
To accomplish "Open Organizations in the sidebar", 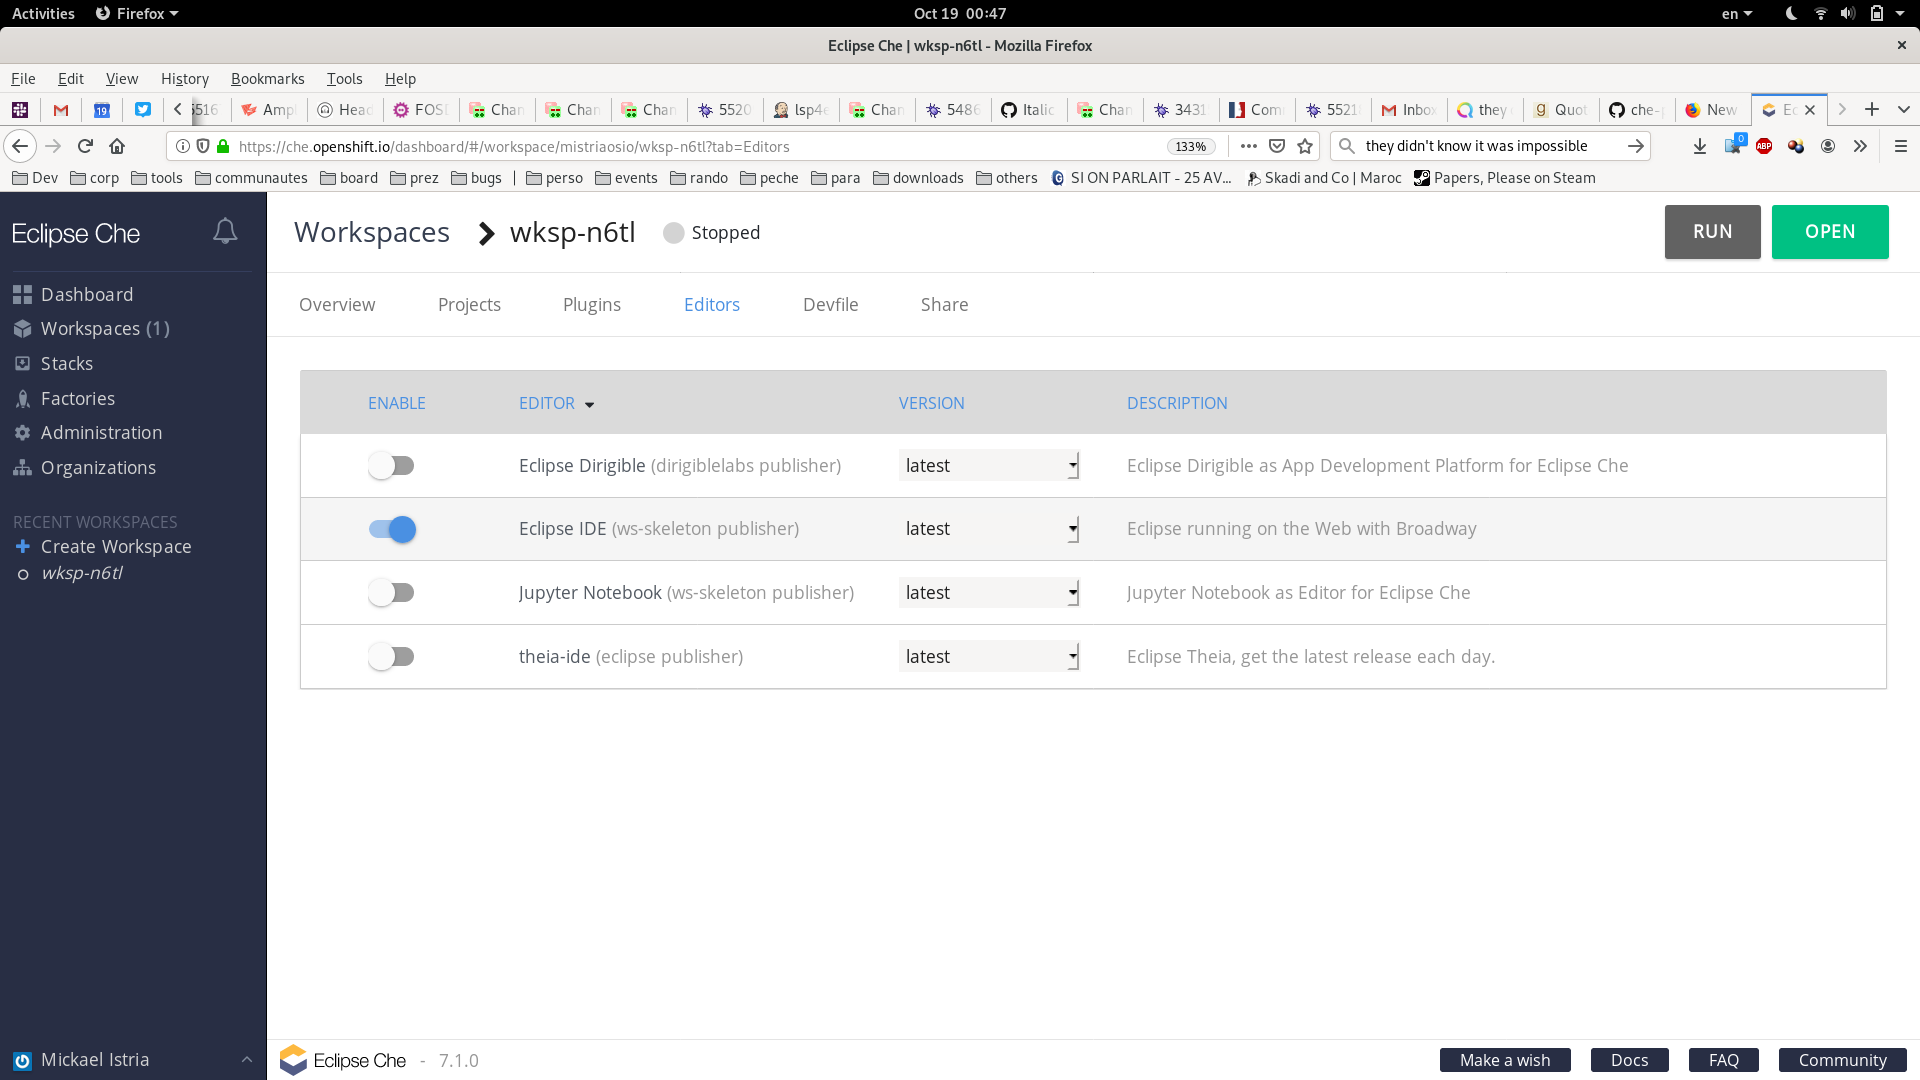I will click(x=85, y=467).
